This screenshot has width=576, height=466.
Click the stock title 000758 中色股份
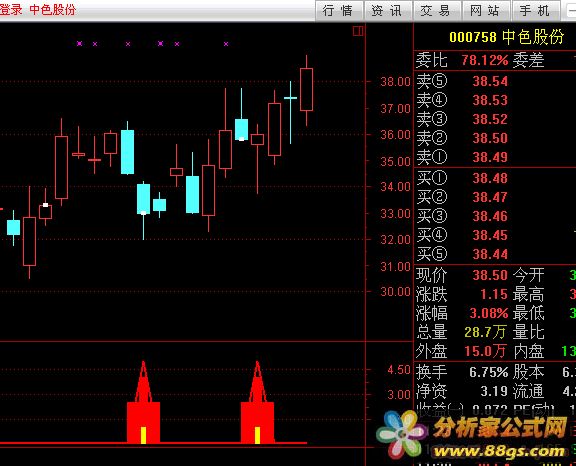click(507, 37)
